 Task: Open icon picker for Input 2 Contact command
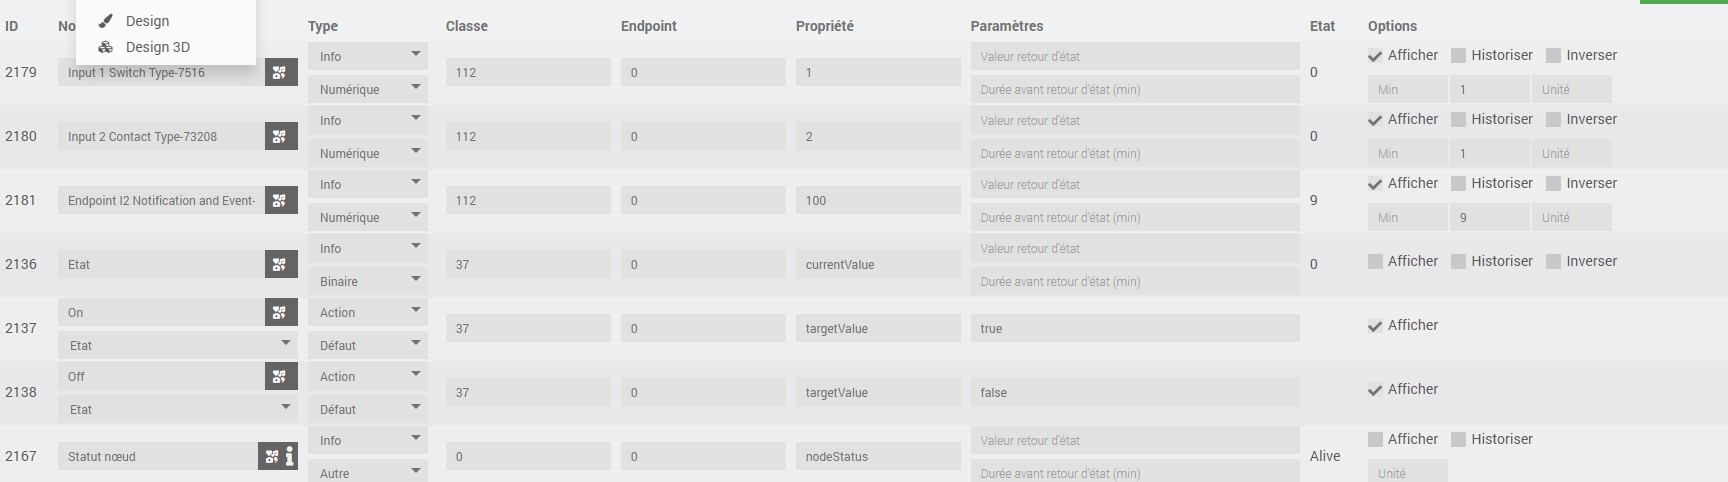280,136
